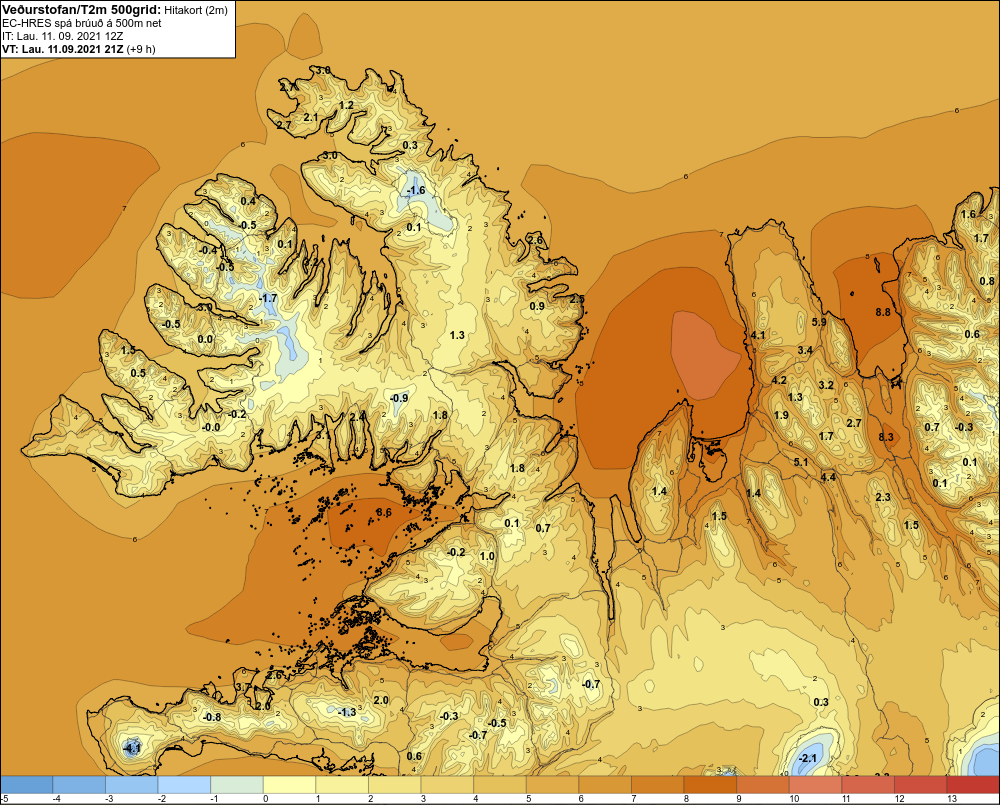Click the 1.2 temperature value
Image resolution: width=1000 pixels, height=805 pixels.
346,105
